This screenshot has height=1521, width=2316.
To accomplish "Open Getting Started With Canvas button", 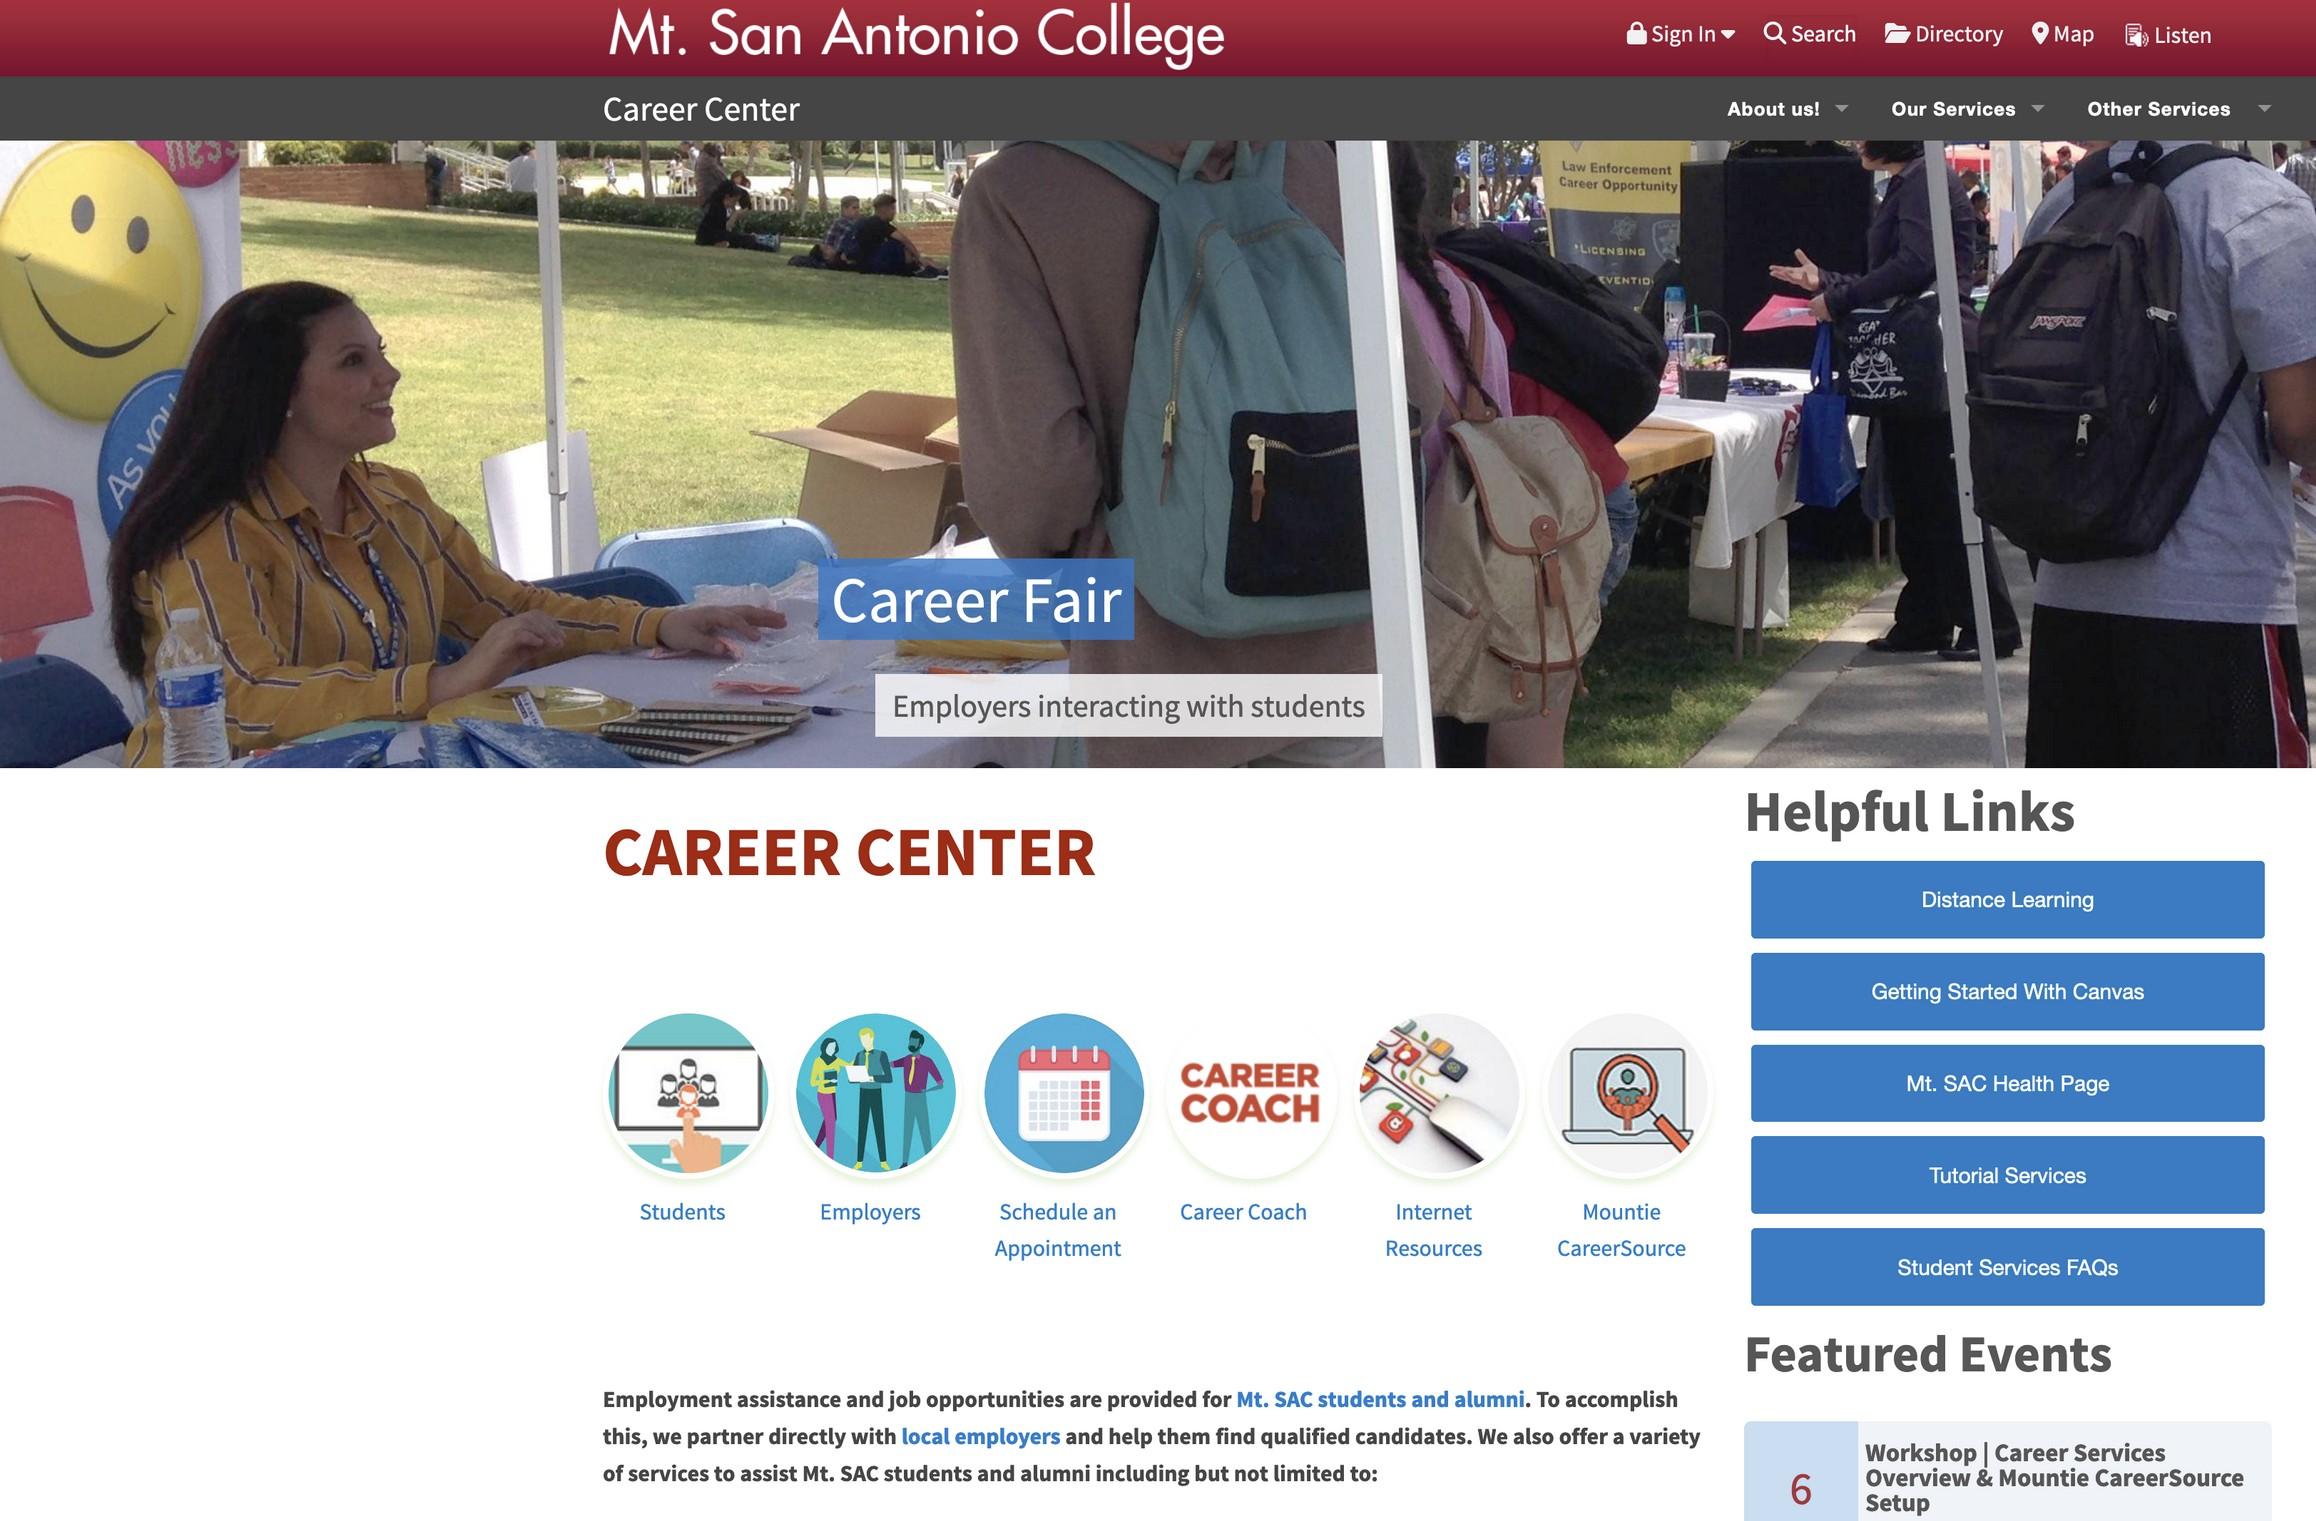I will [2007, 991].
